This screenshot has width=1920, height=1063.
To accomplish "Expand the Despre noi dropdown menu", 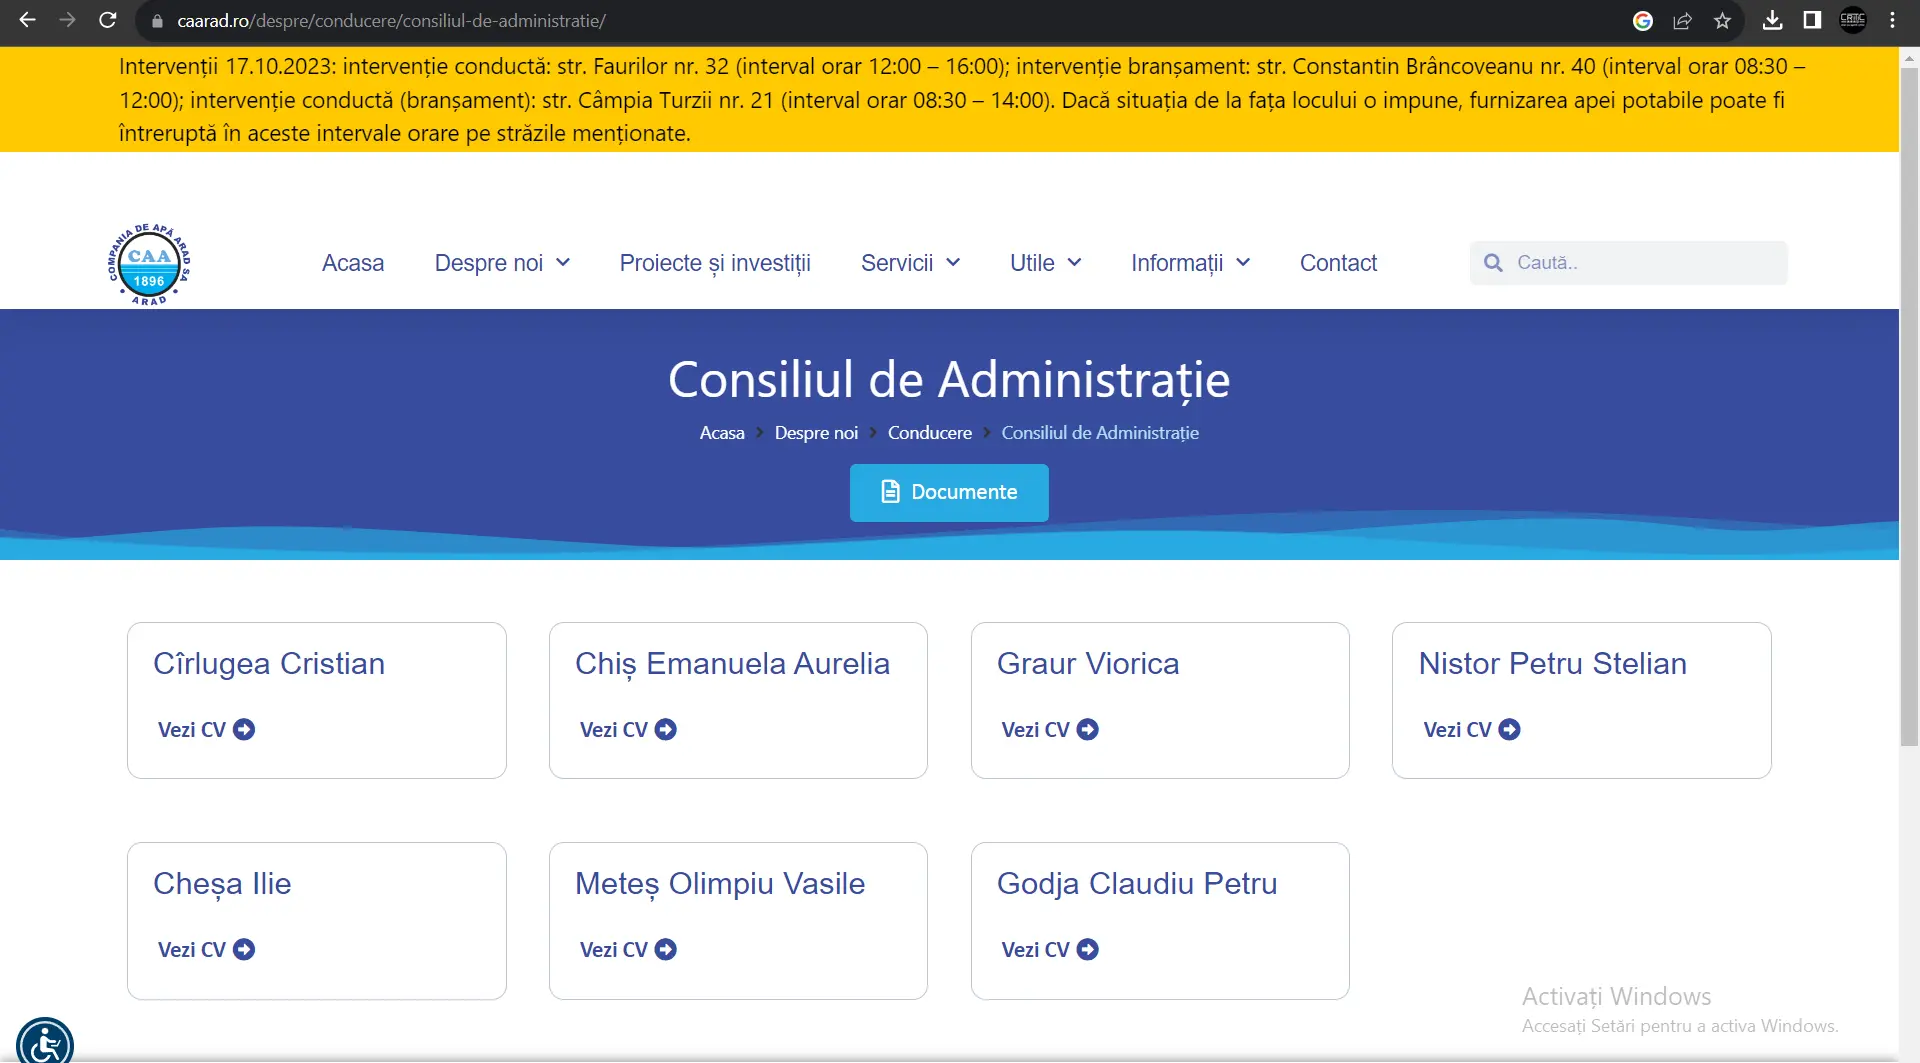I will 502,263.
